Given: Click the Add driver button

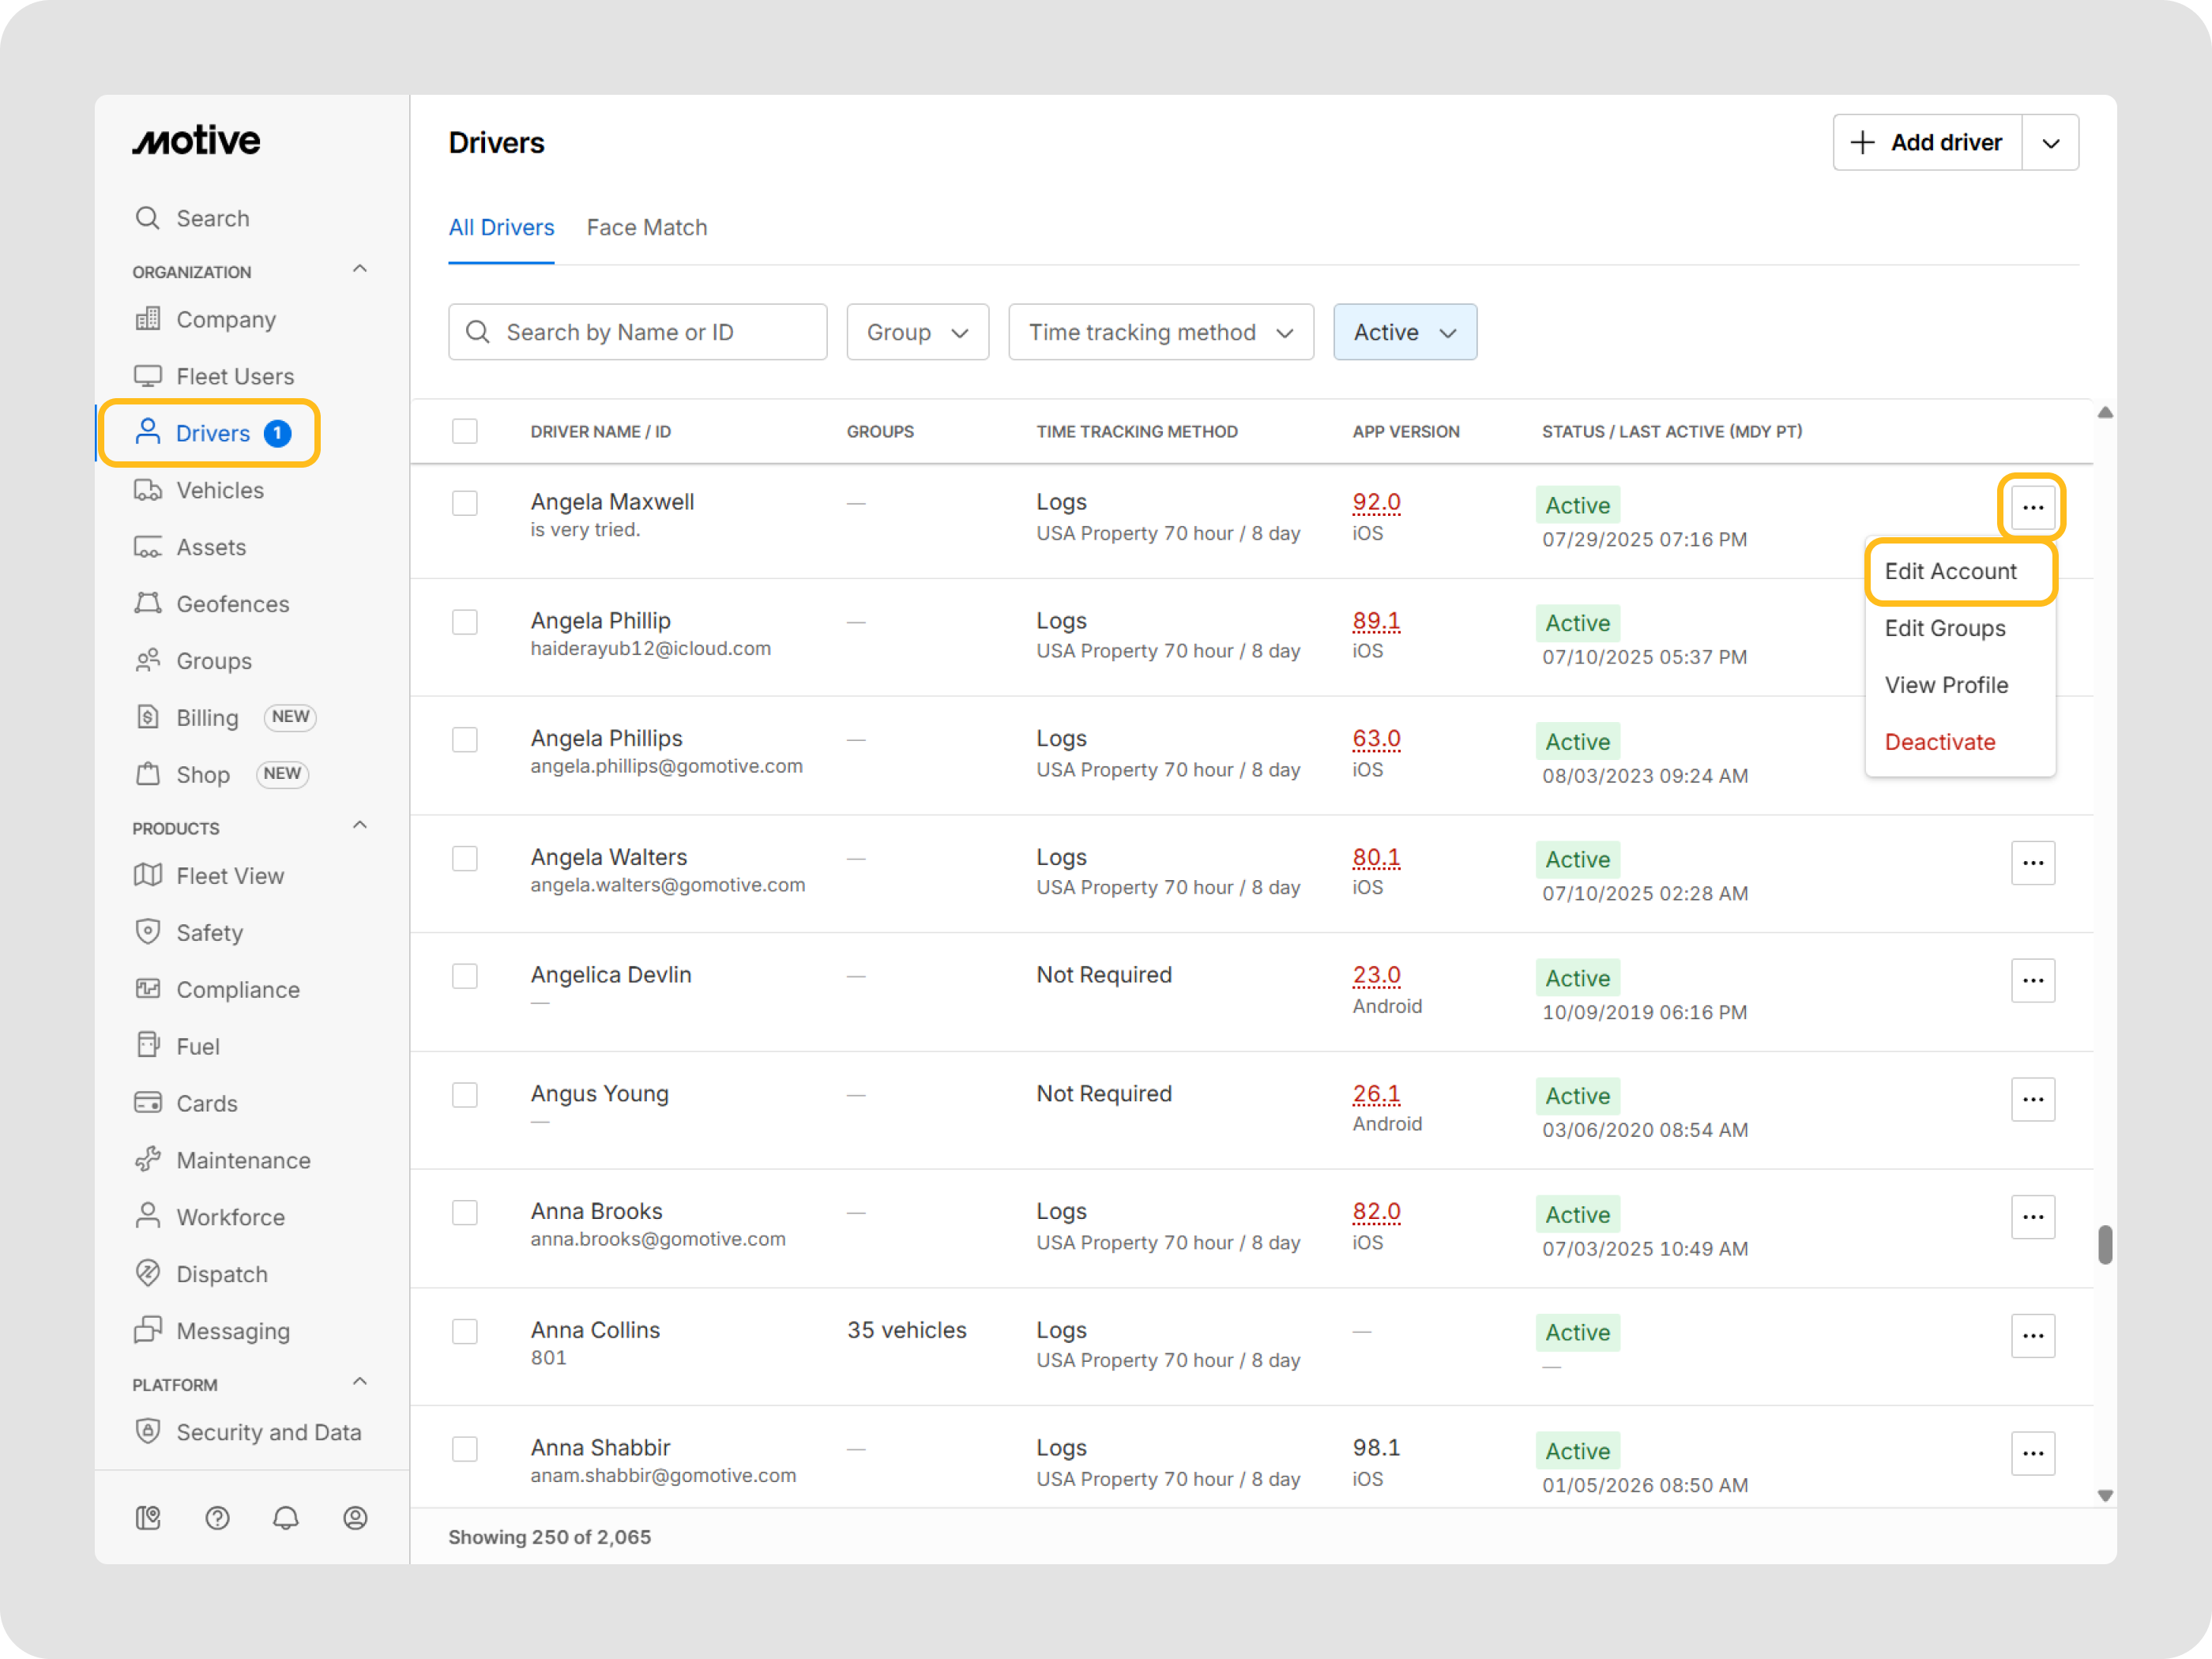Looking at the screenshot, I should coord(1927,143).
